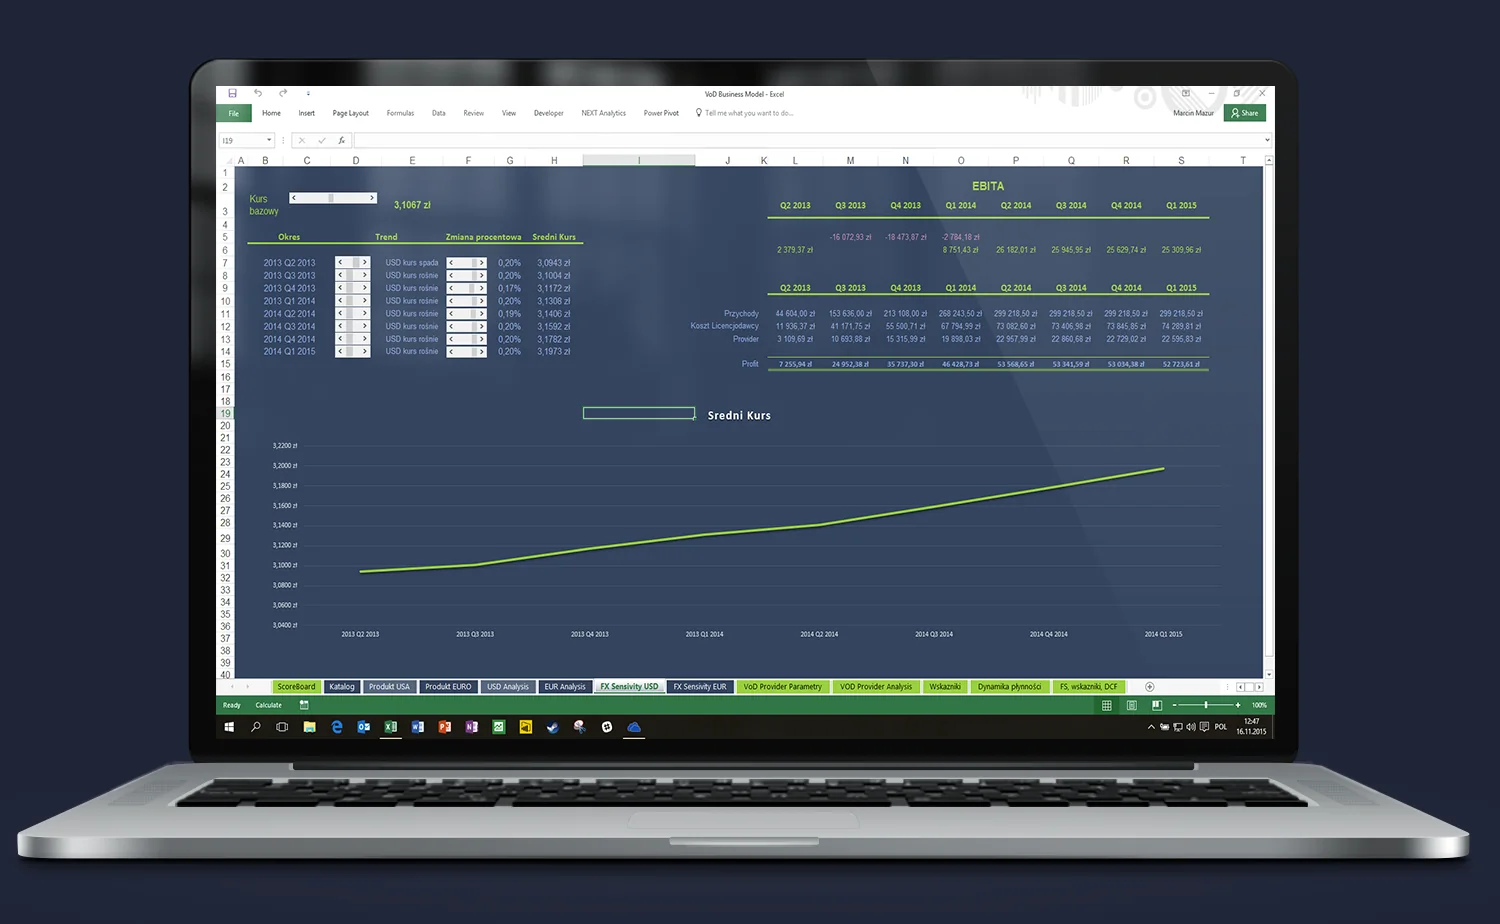Screen dimensions: 1500x924
Task: Open the Page Layout ribbon tab
Action: 350,113
